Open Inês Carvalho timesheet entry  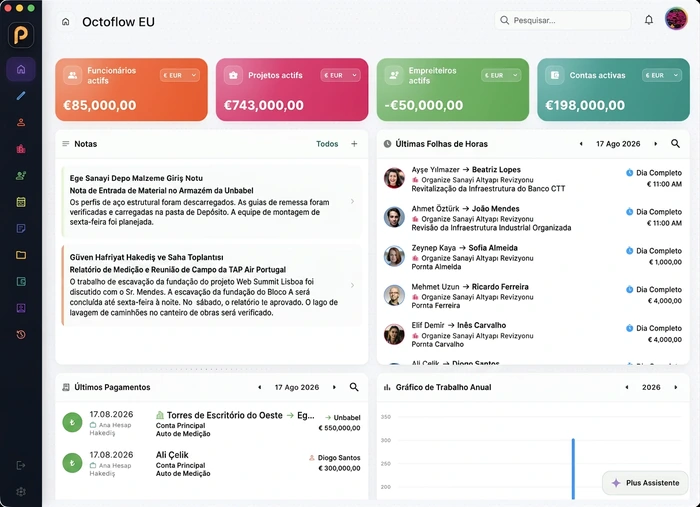coord(533,334)
